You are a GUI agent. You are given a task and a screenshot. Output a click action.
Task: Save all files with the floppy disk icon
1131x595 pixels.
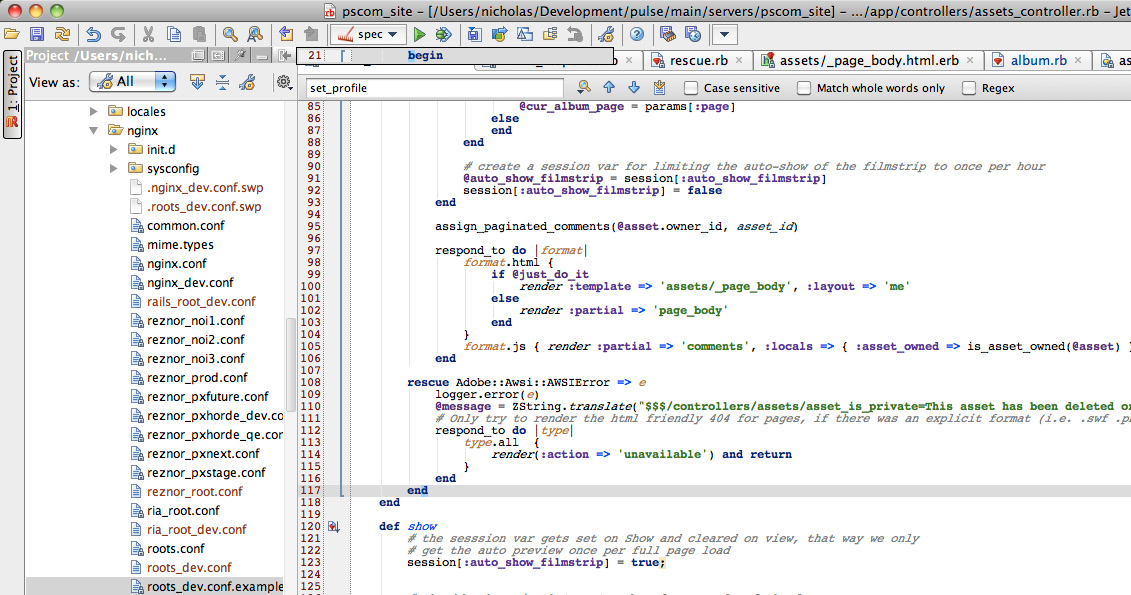(37, 34)
